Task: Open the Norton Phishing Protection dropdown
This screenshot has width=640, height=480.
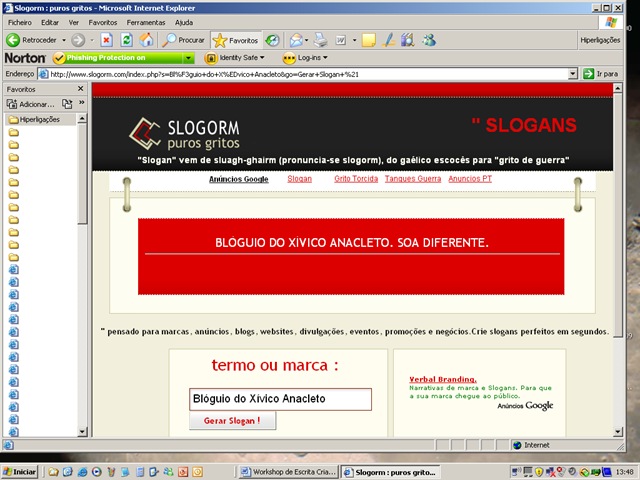Action: (x=188, y=58)
